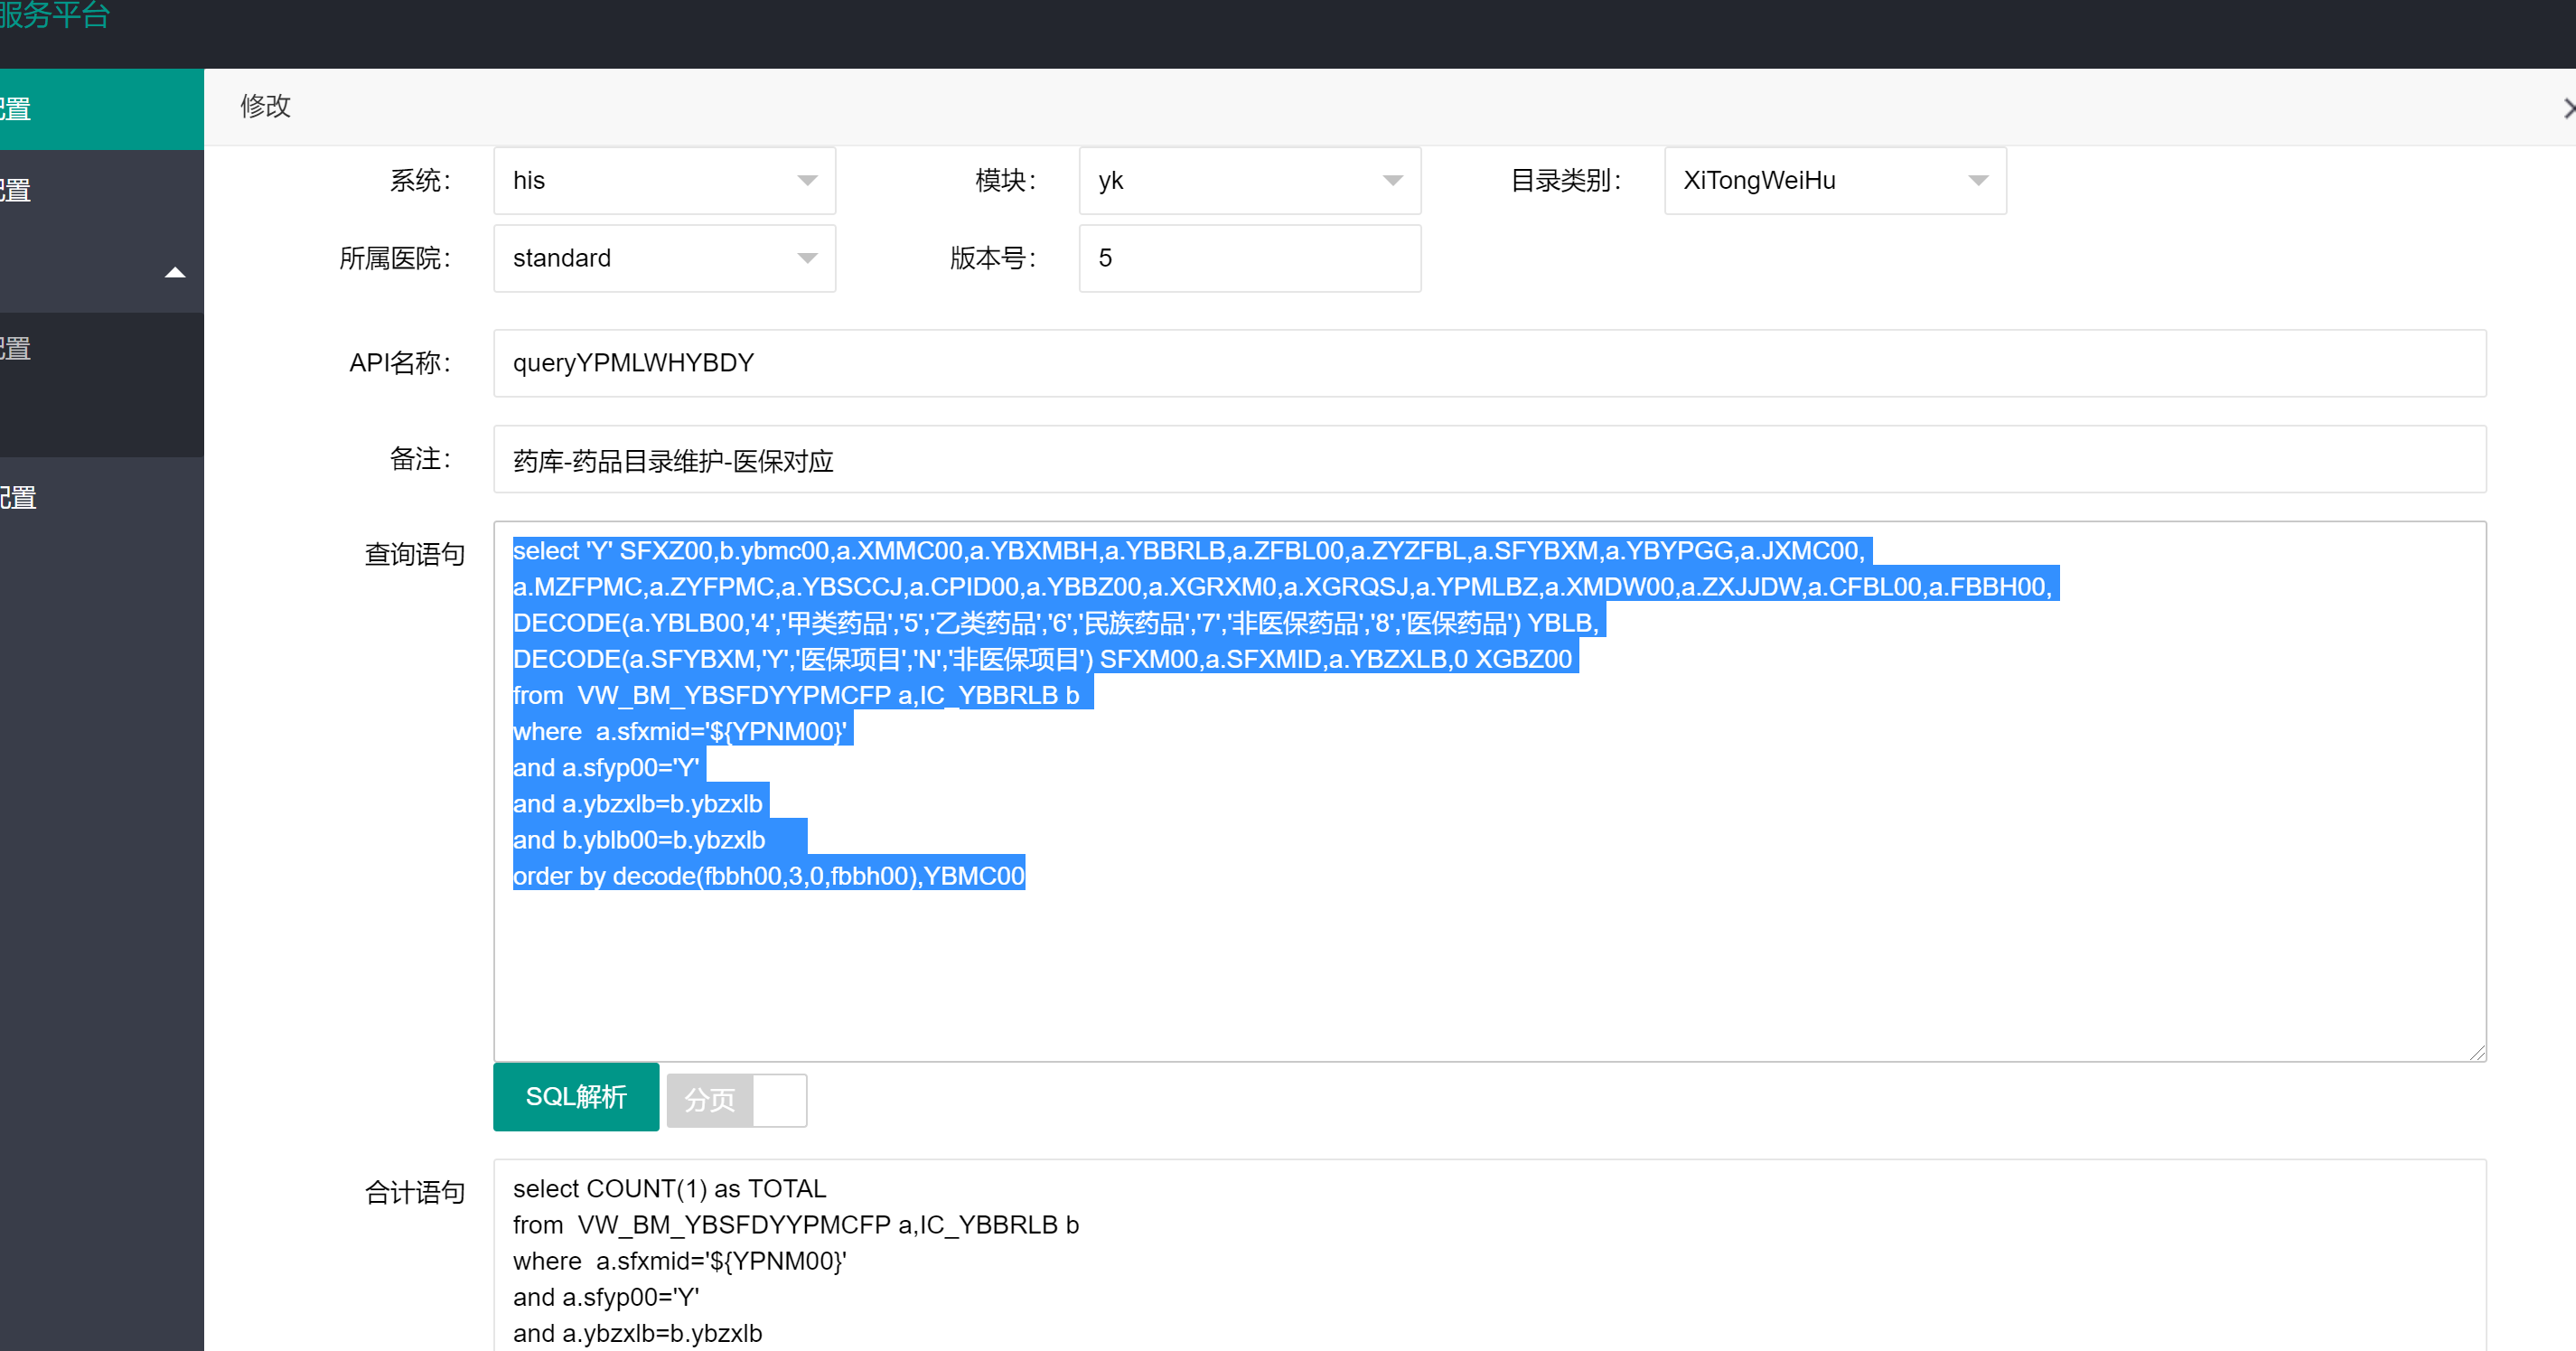The width and height of the screenshot is (2576, 1351).
Task: Click the 服务平台 header title
Action: (x=55, y=15)
